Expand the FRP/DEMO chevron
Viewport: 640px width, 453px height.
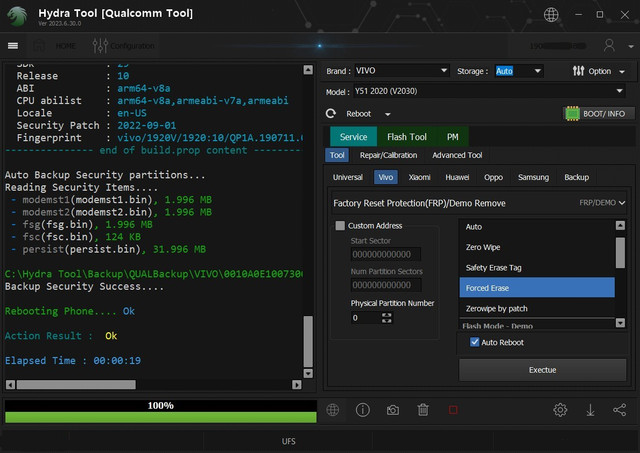click(622, 203)
